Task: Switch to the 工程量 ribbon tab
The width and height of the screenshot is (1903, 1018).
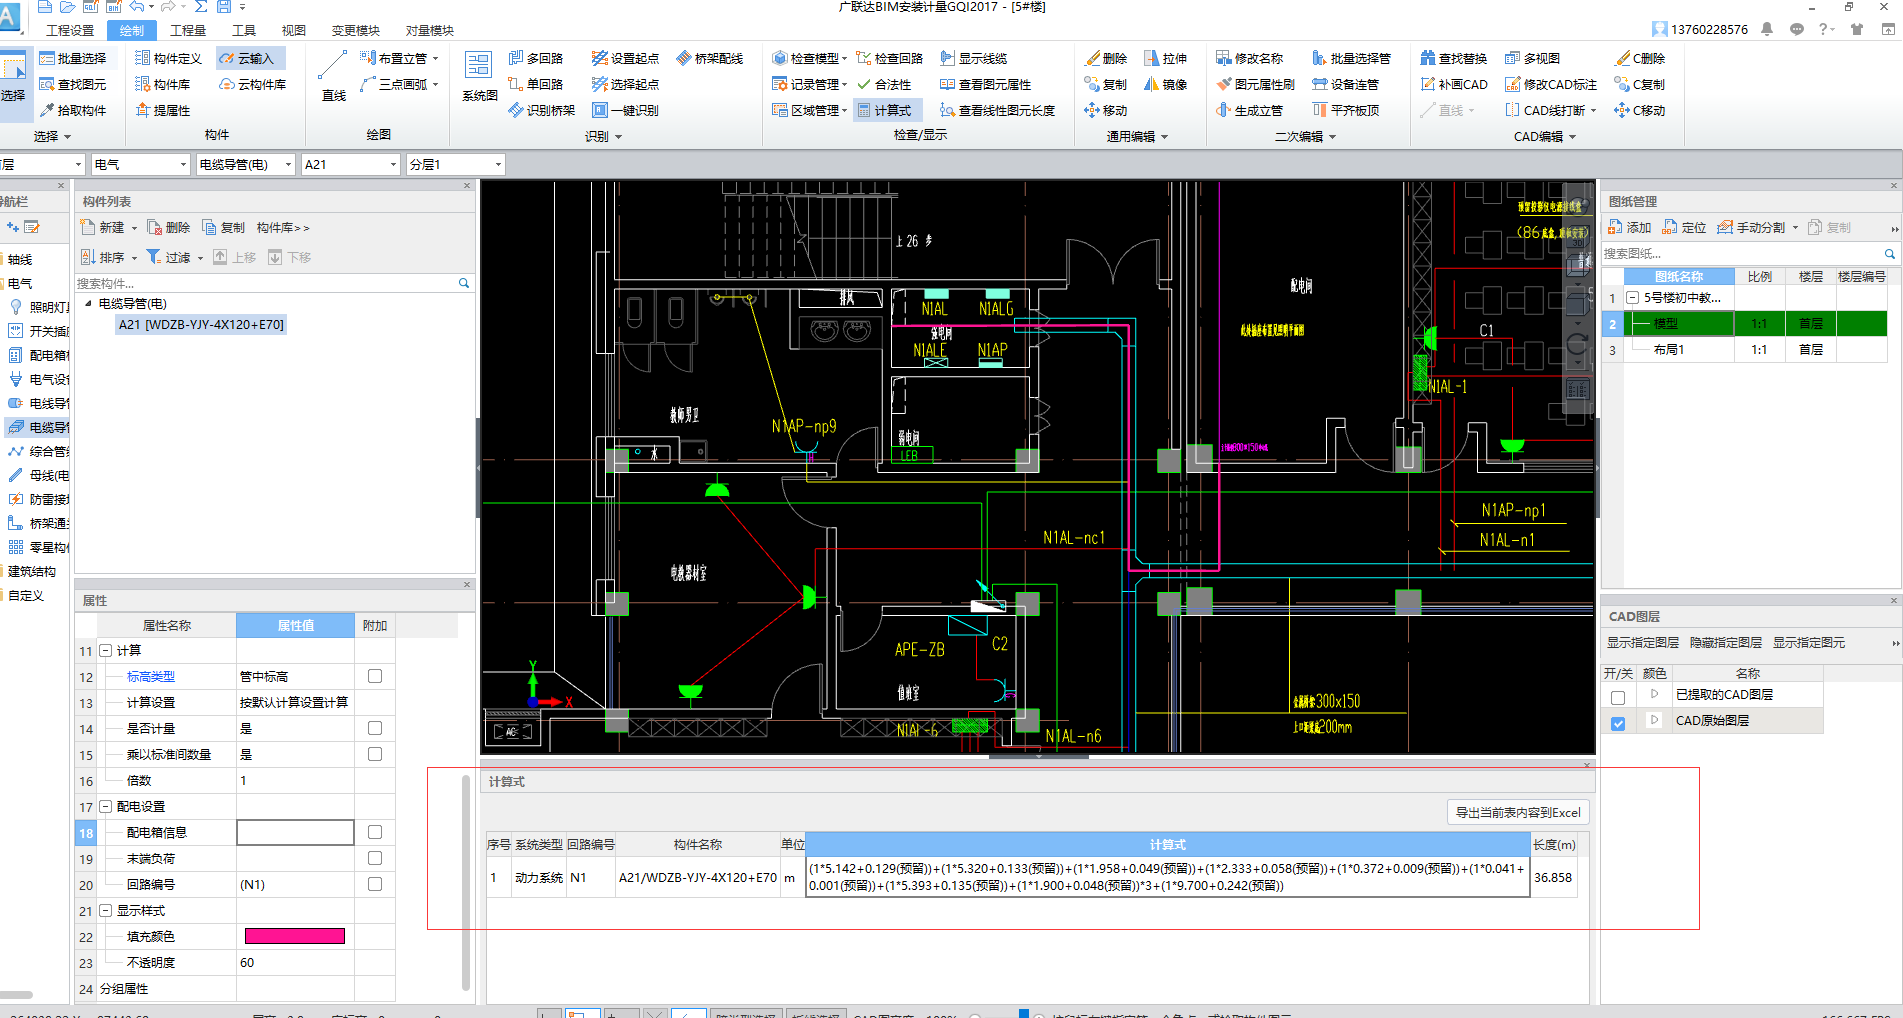Action: 187,30
